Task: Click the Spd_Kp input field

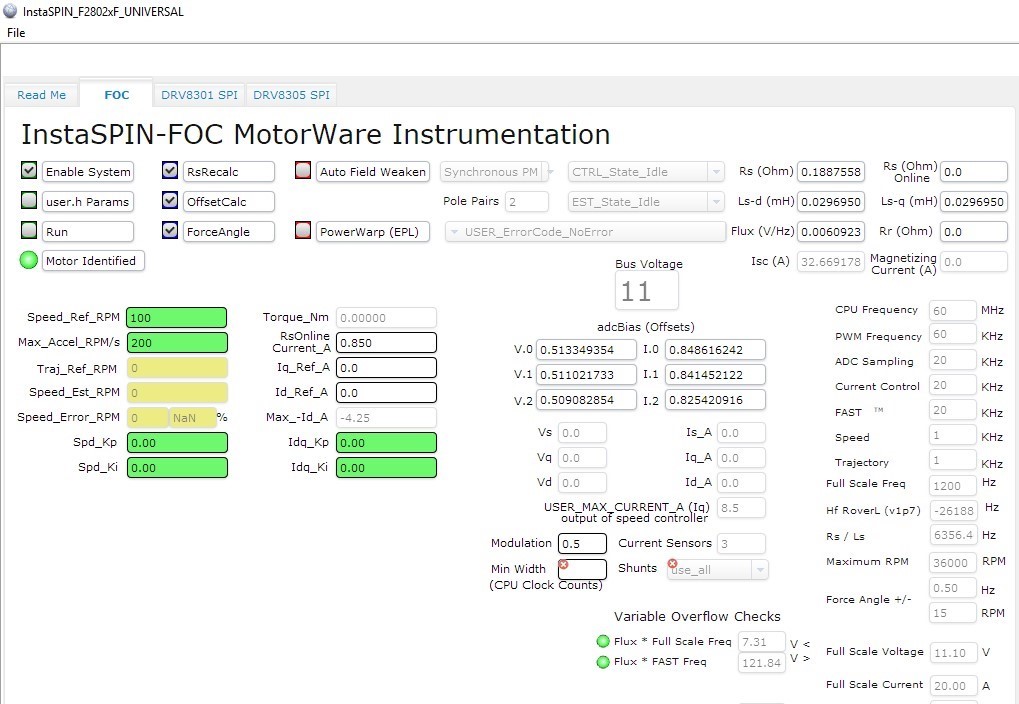Action: pyautogui.click(x=177, y=443)
